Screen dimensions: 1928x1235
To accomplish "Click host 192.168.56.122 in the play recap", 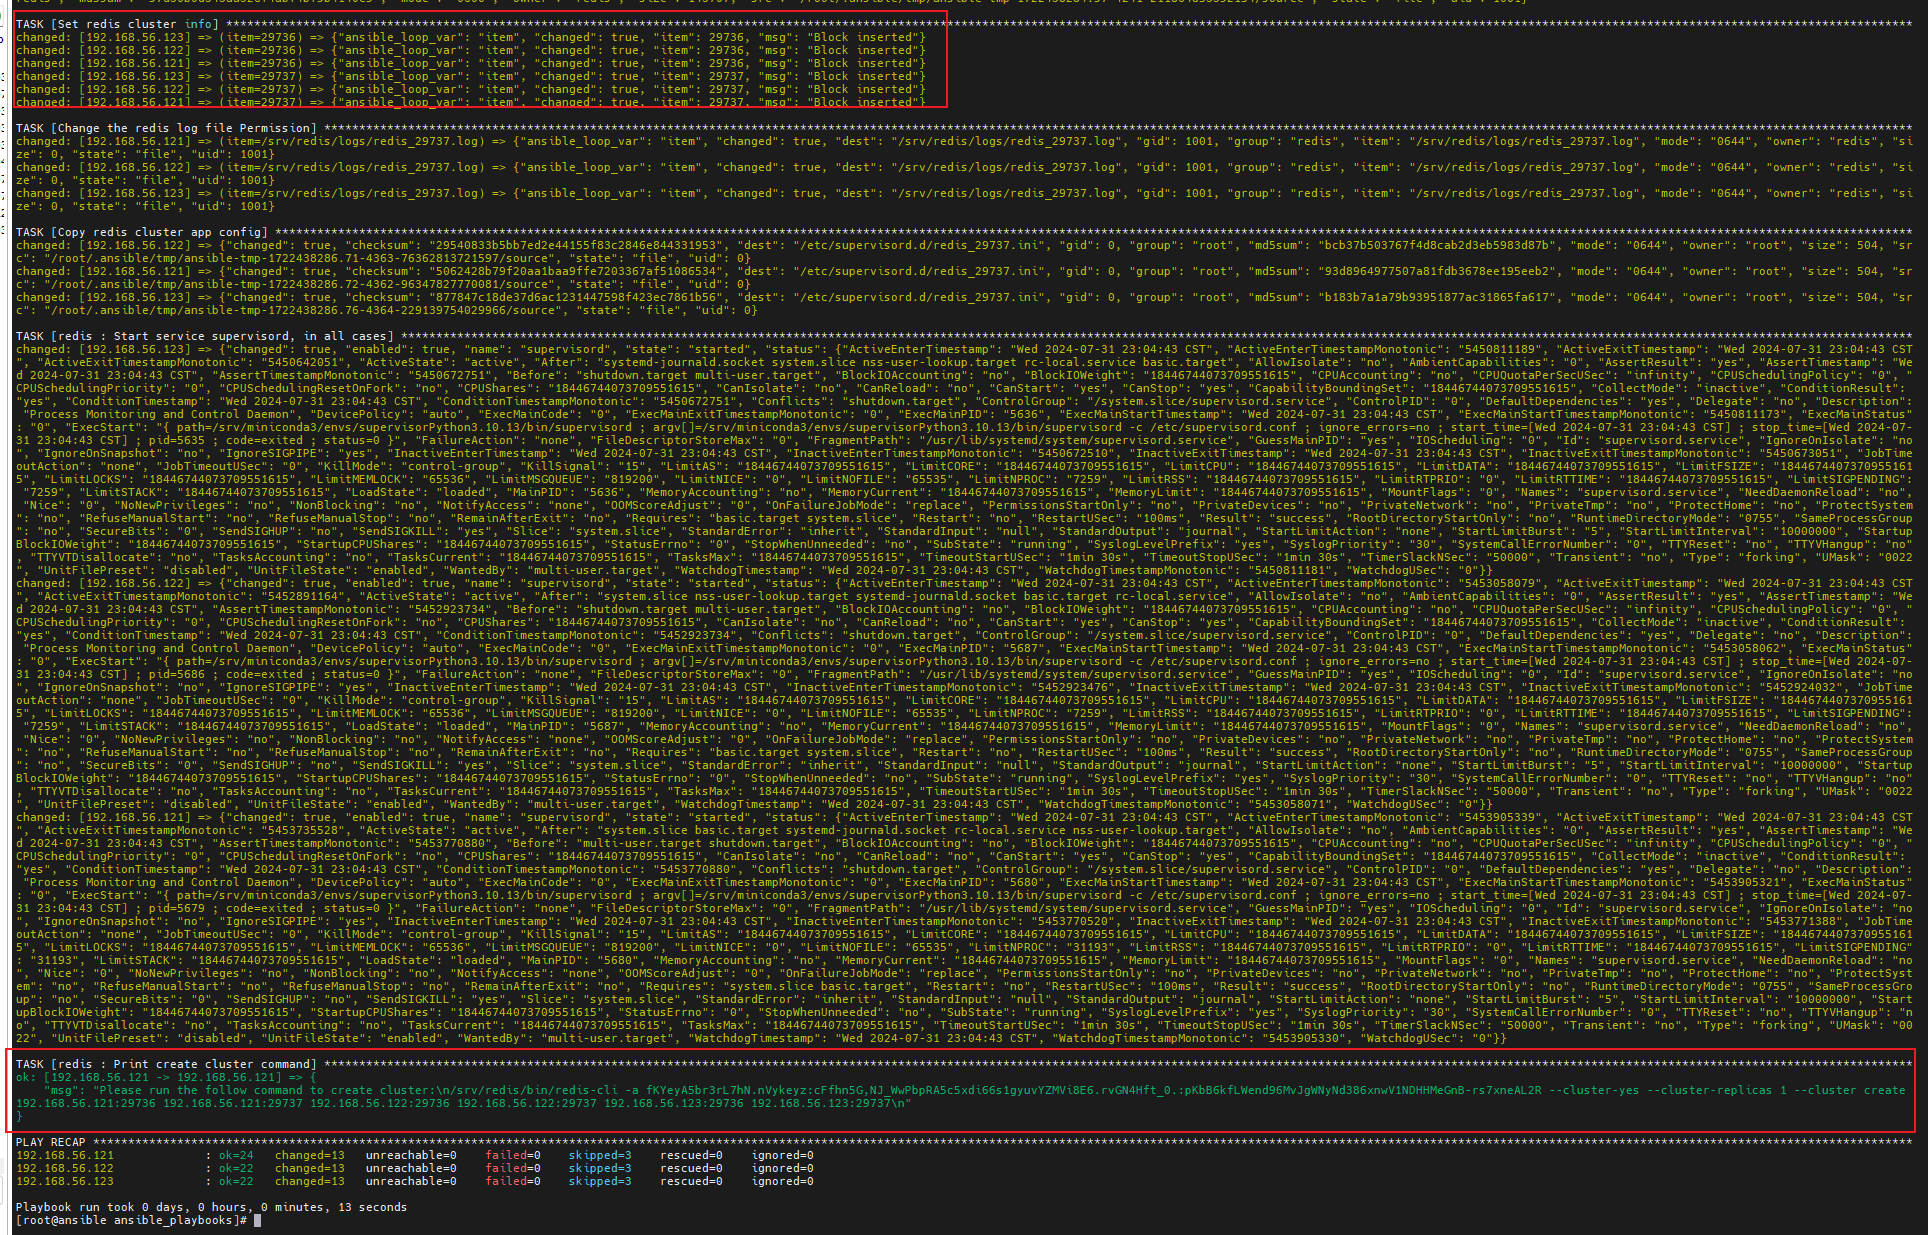I will point(65,1168).
